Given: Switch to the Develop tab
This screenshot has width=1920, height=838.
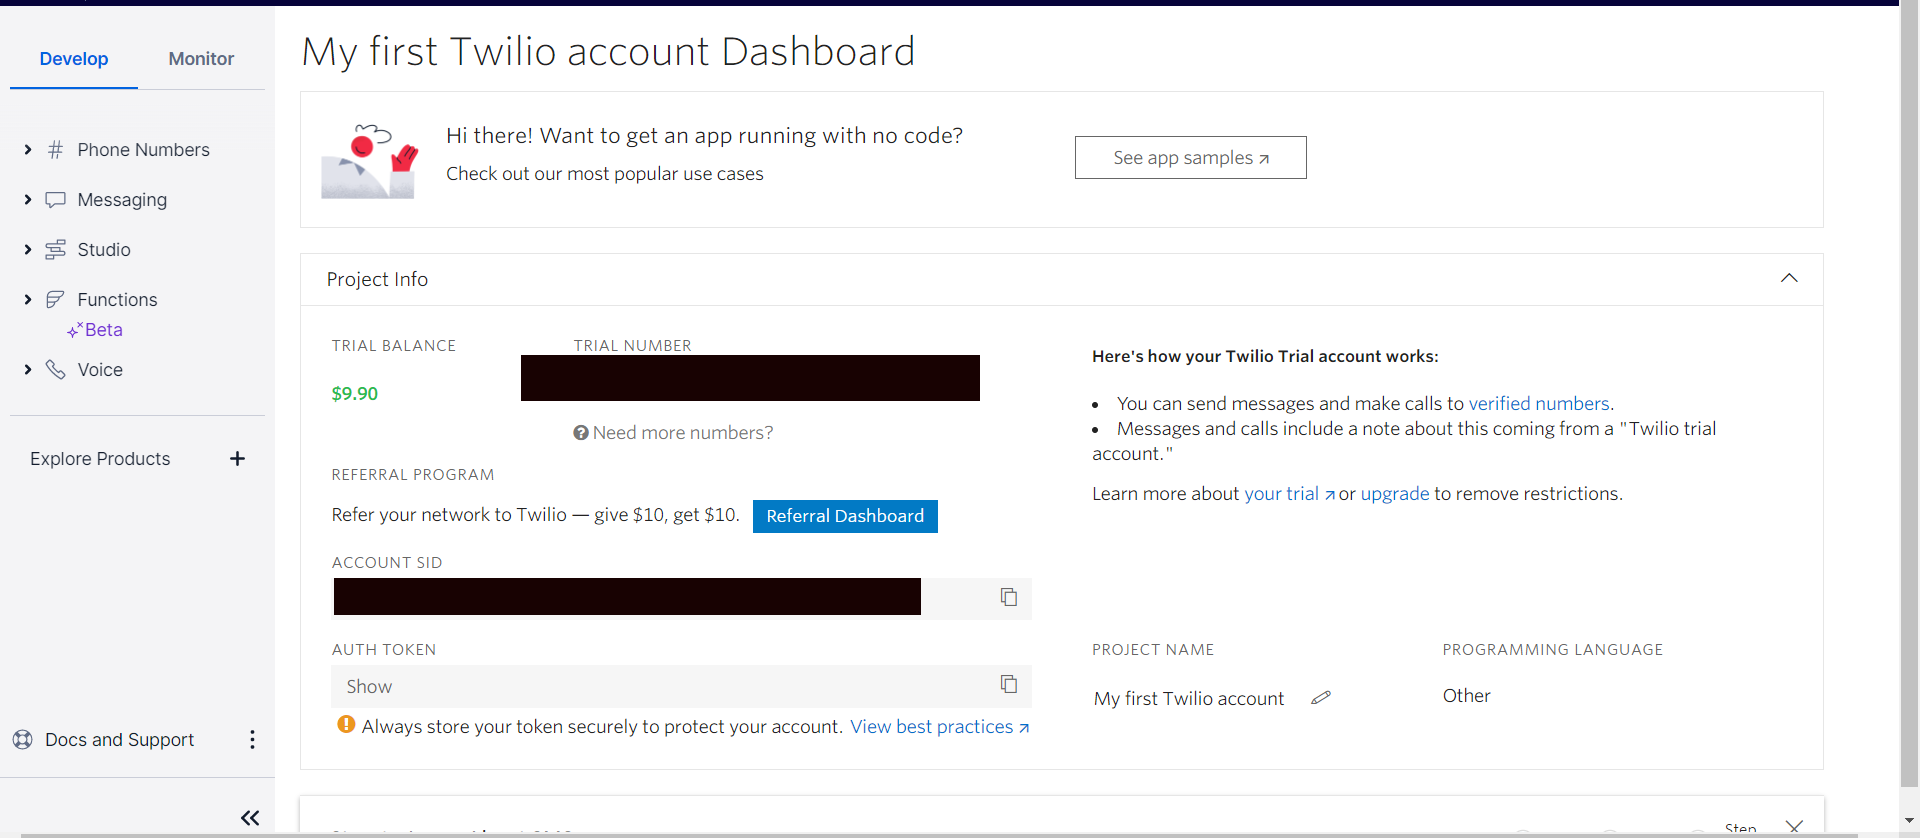Looking at the screenshot, I should click(x=74, y=59).
